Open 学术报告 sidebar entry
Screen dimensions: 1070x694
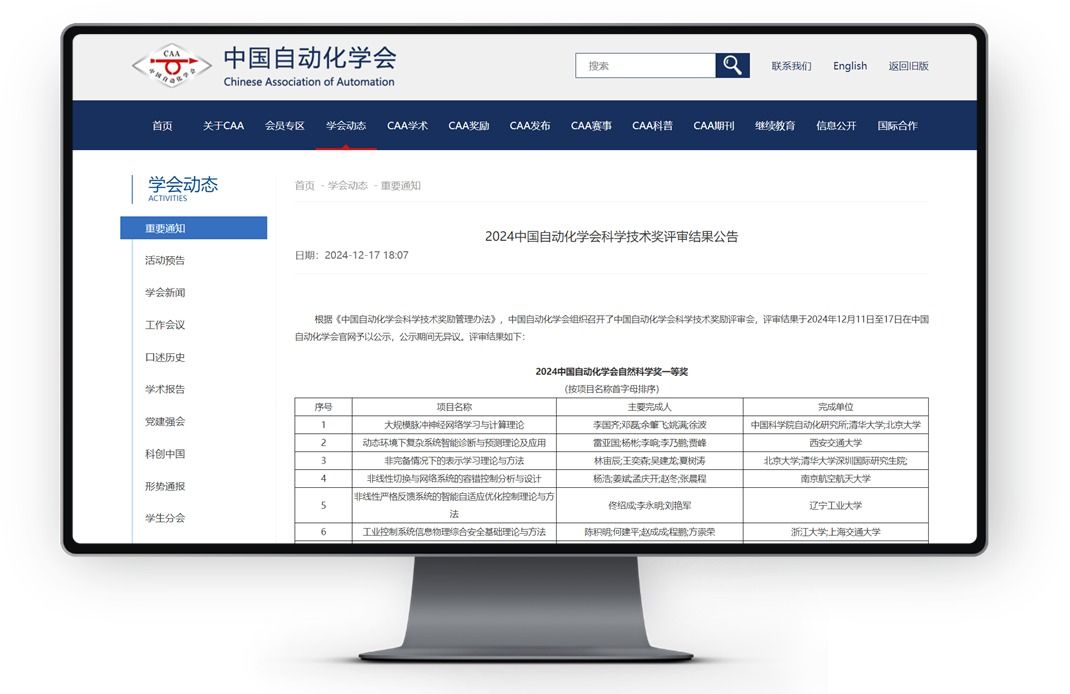pyautogui.click(x=165, y=389)
